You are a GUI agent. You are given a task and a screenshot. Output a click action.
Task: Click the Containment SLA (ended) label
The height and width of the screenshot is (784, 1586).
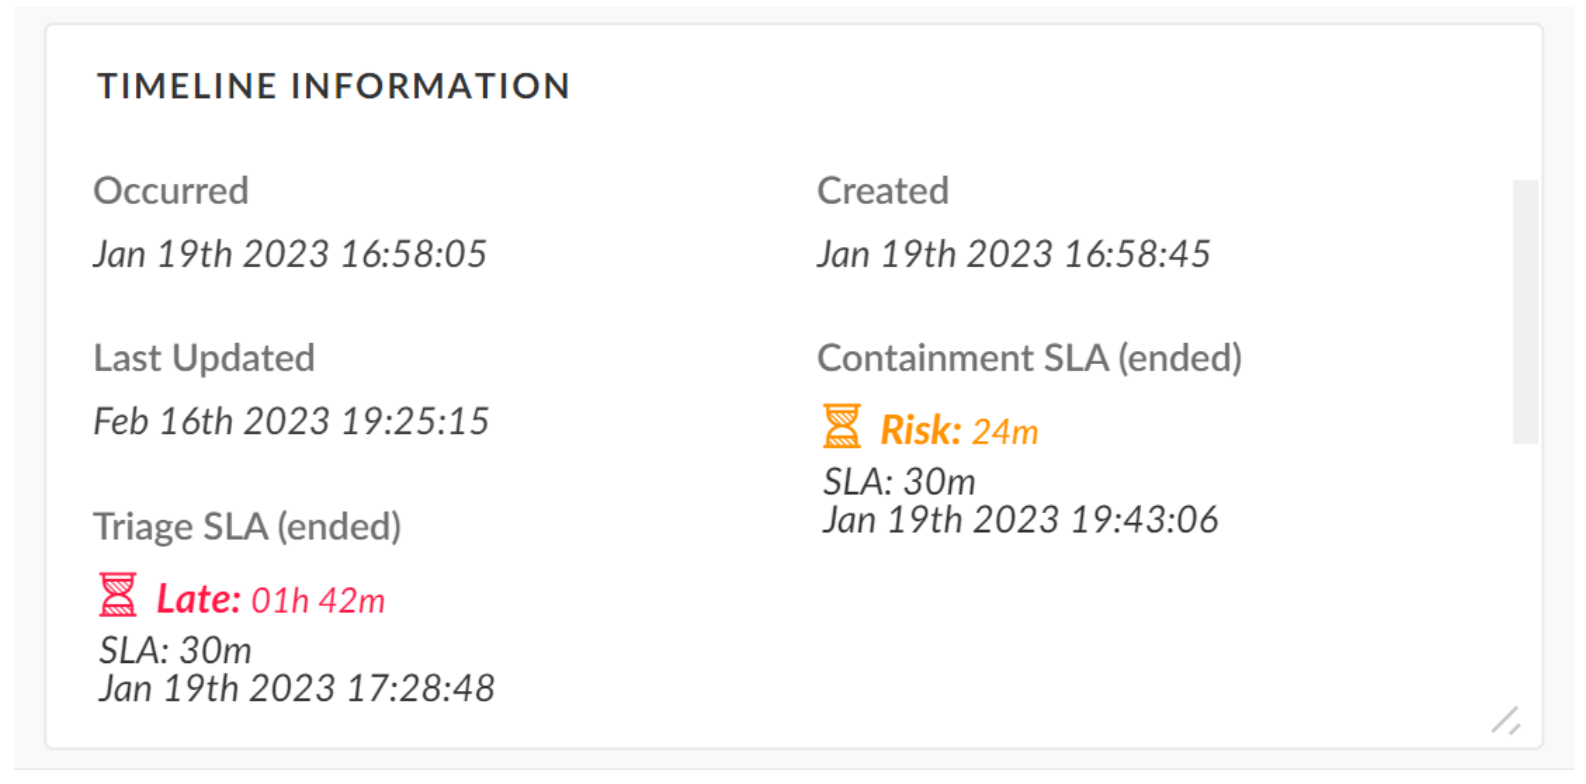click(x=1029, y=358)
